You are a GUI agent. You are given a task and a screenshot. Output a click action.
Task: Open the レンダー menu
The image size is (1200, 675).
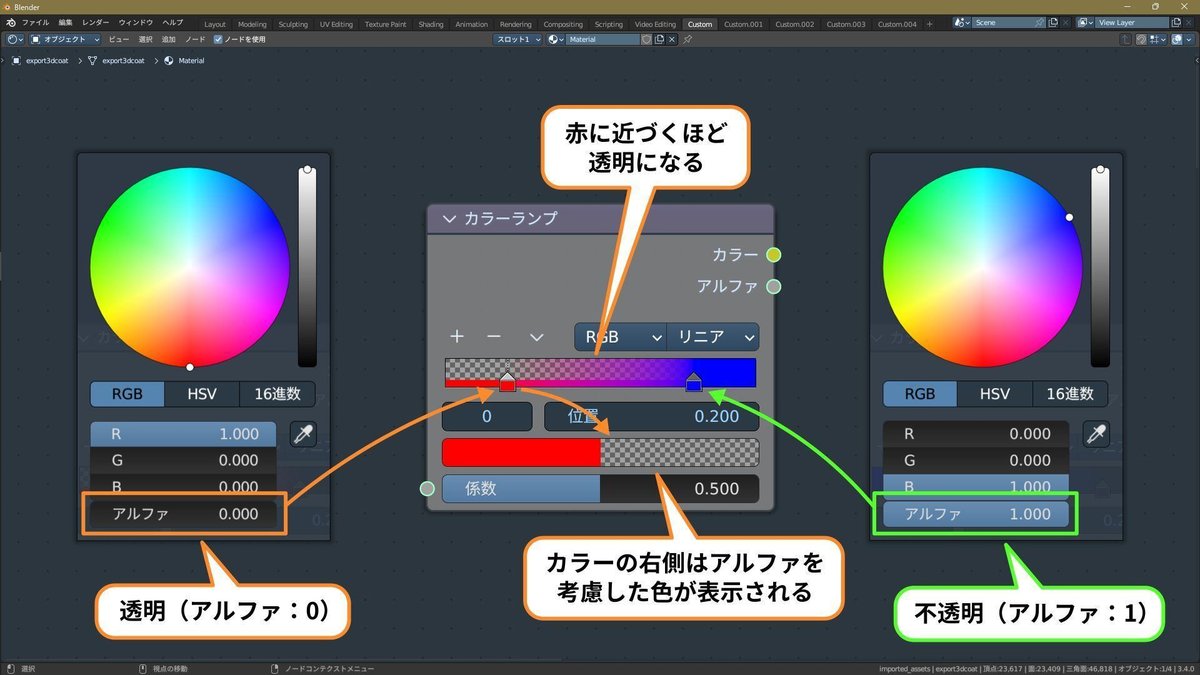[96, 22]
